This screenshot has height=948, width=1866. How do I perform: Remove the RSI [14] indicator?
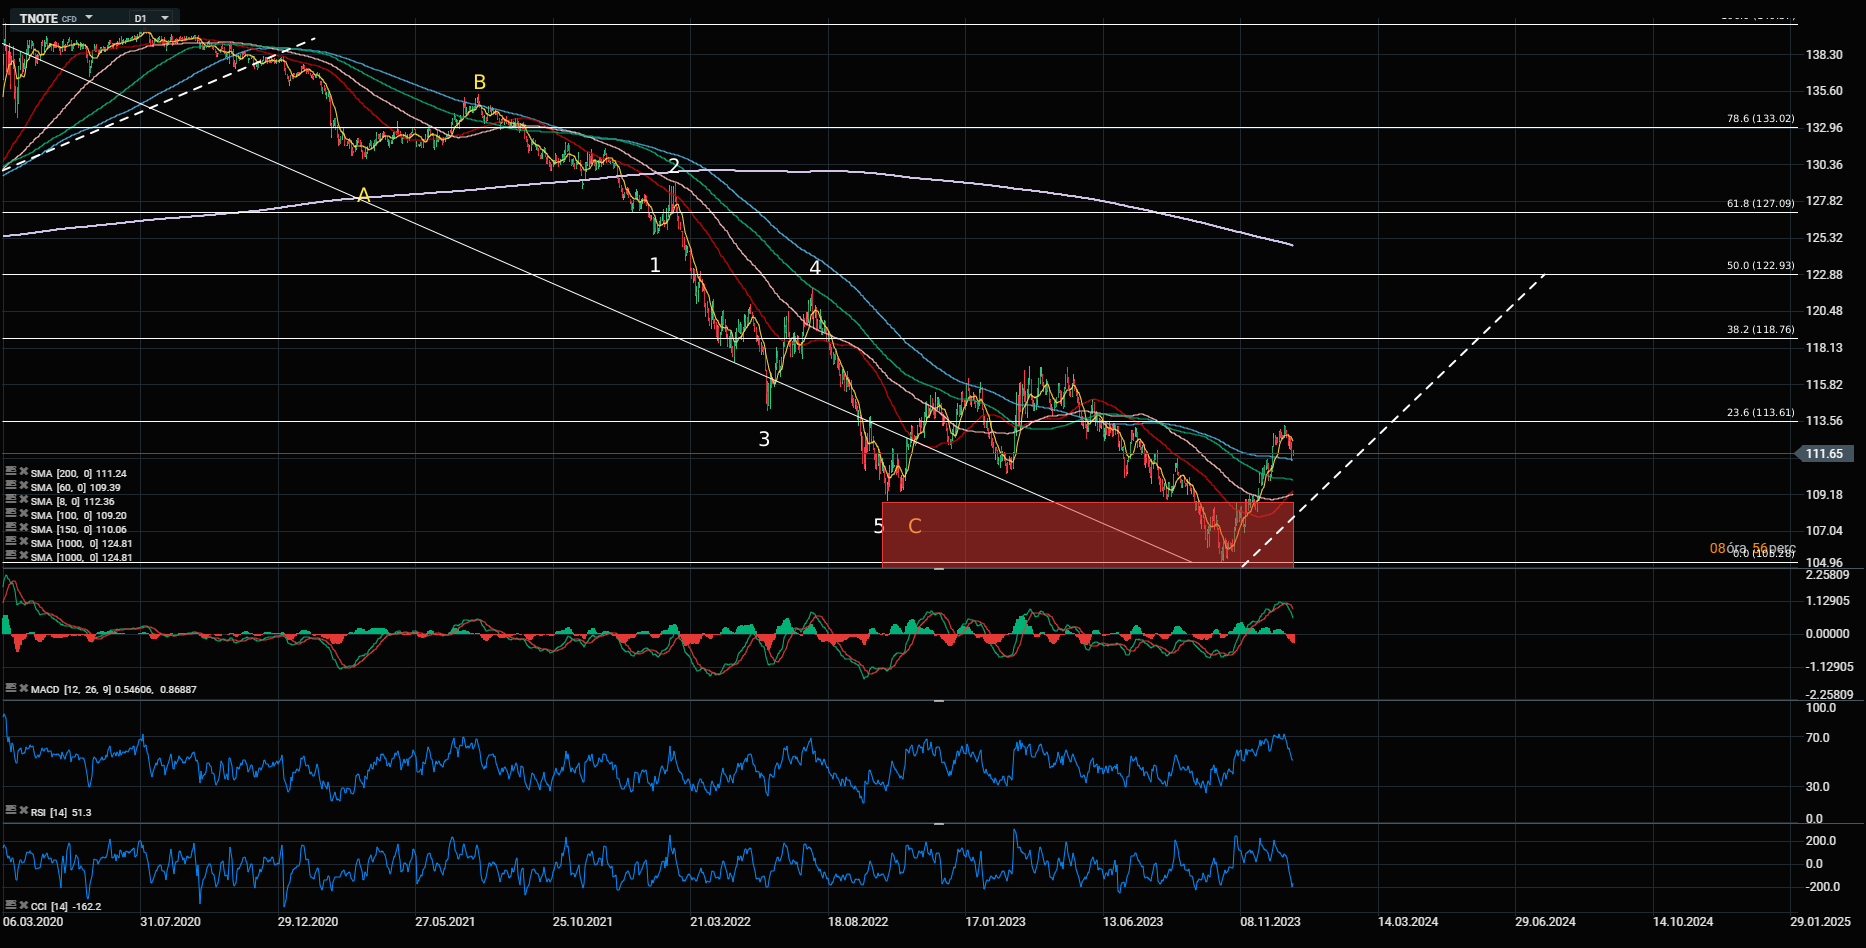tap(23, 812)
